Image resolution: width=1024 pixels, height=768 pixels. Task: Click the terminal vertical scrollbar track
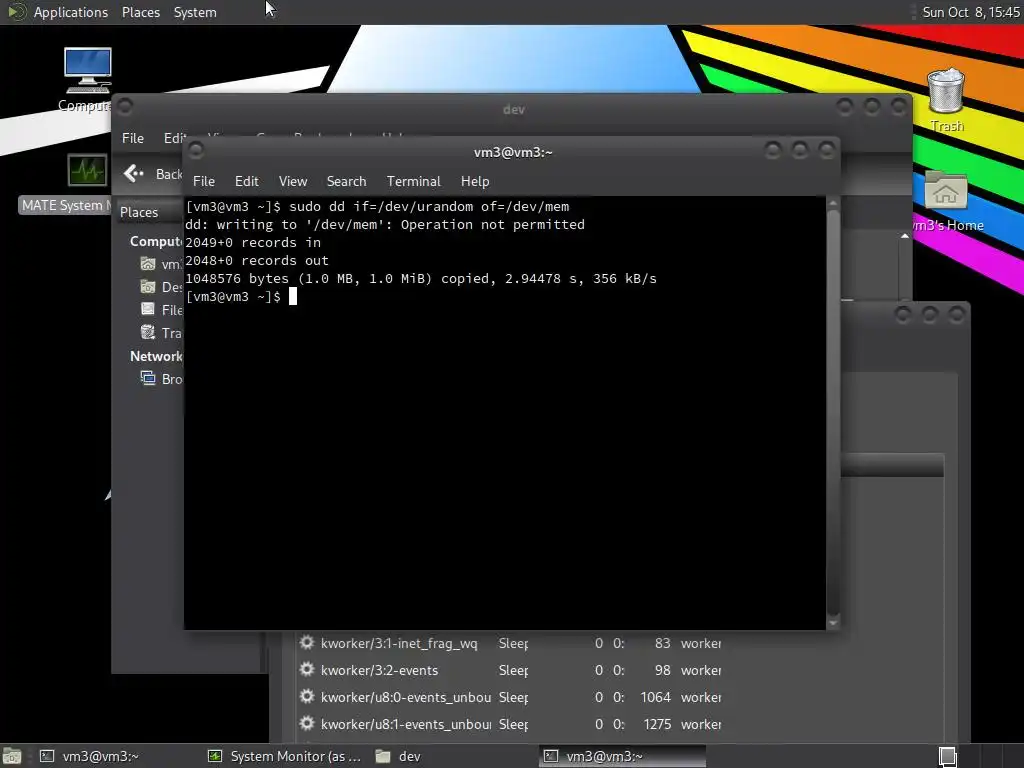[833, 413]
